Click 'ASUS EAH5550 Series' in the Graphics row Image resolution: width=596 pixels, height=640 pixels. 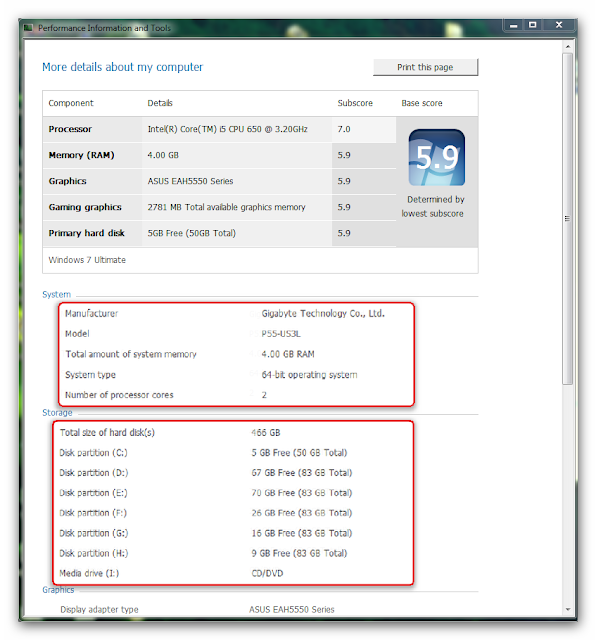[190, 181]
